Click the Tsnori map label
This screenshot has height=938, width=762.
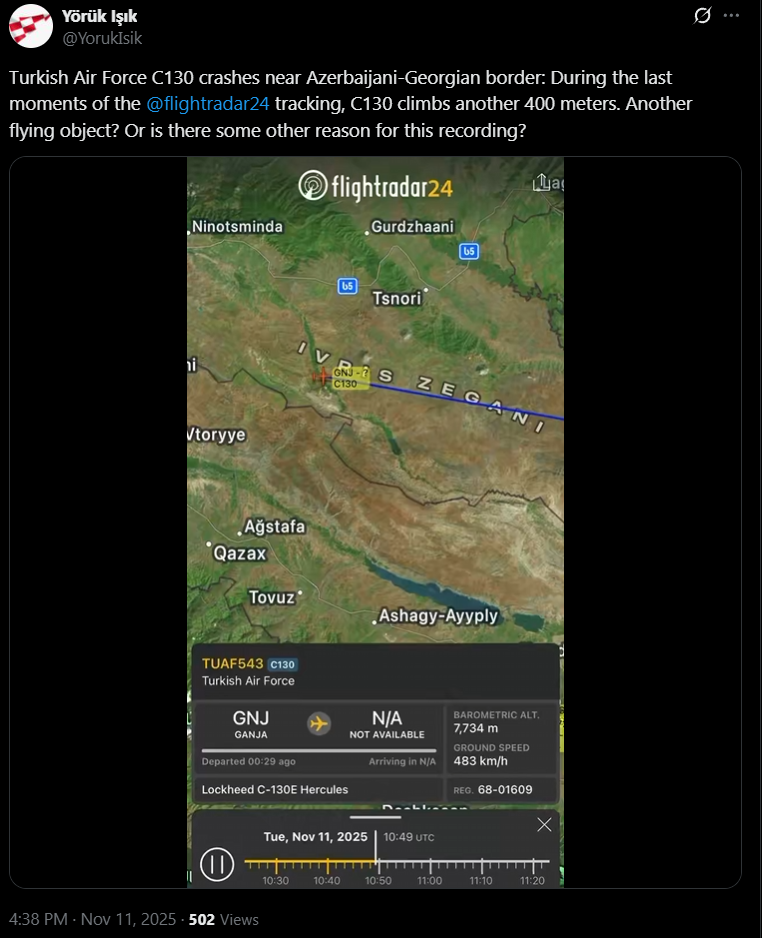pyautogui.click(x=397, y=298)
